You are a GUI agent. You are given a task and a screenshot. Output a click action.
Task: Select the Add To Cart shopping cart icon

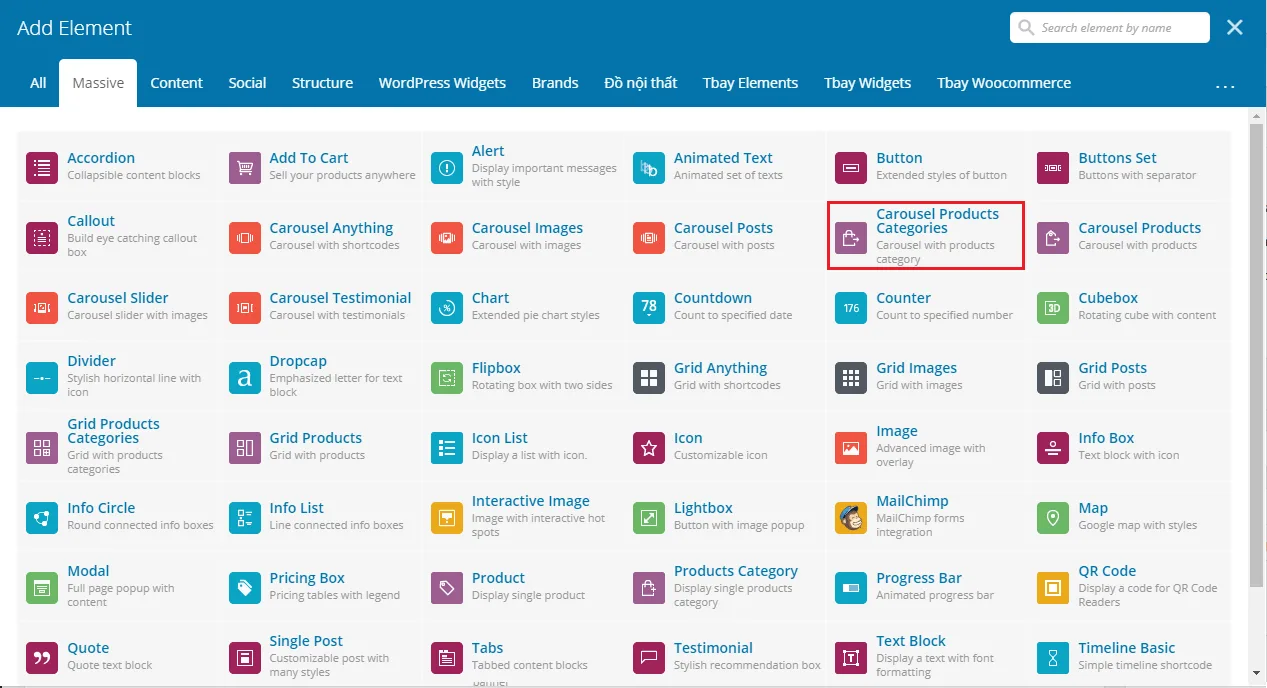[244, 168]
